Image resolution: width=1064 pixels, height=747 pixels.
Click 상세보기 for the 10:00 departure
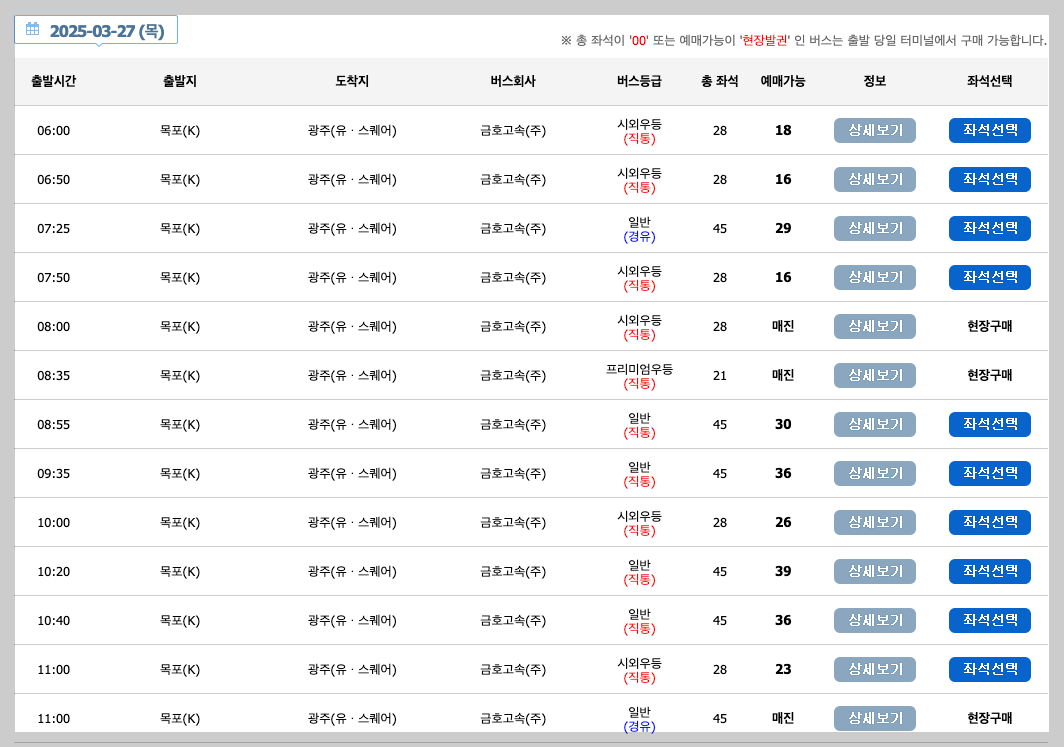(x=874, y=522)
